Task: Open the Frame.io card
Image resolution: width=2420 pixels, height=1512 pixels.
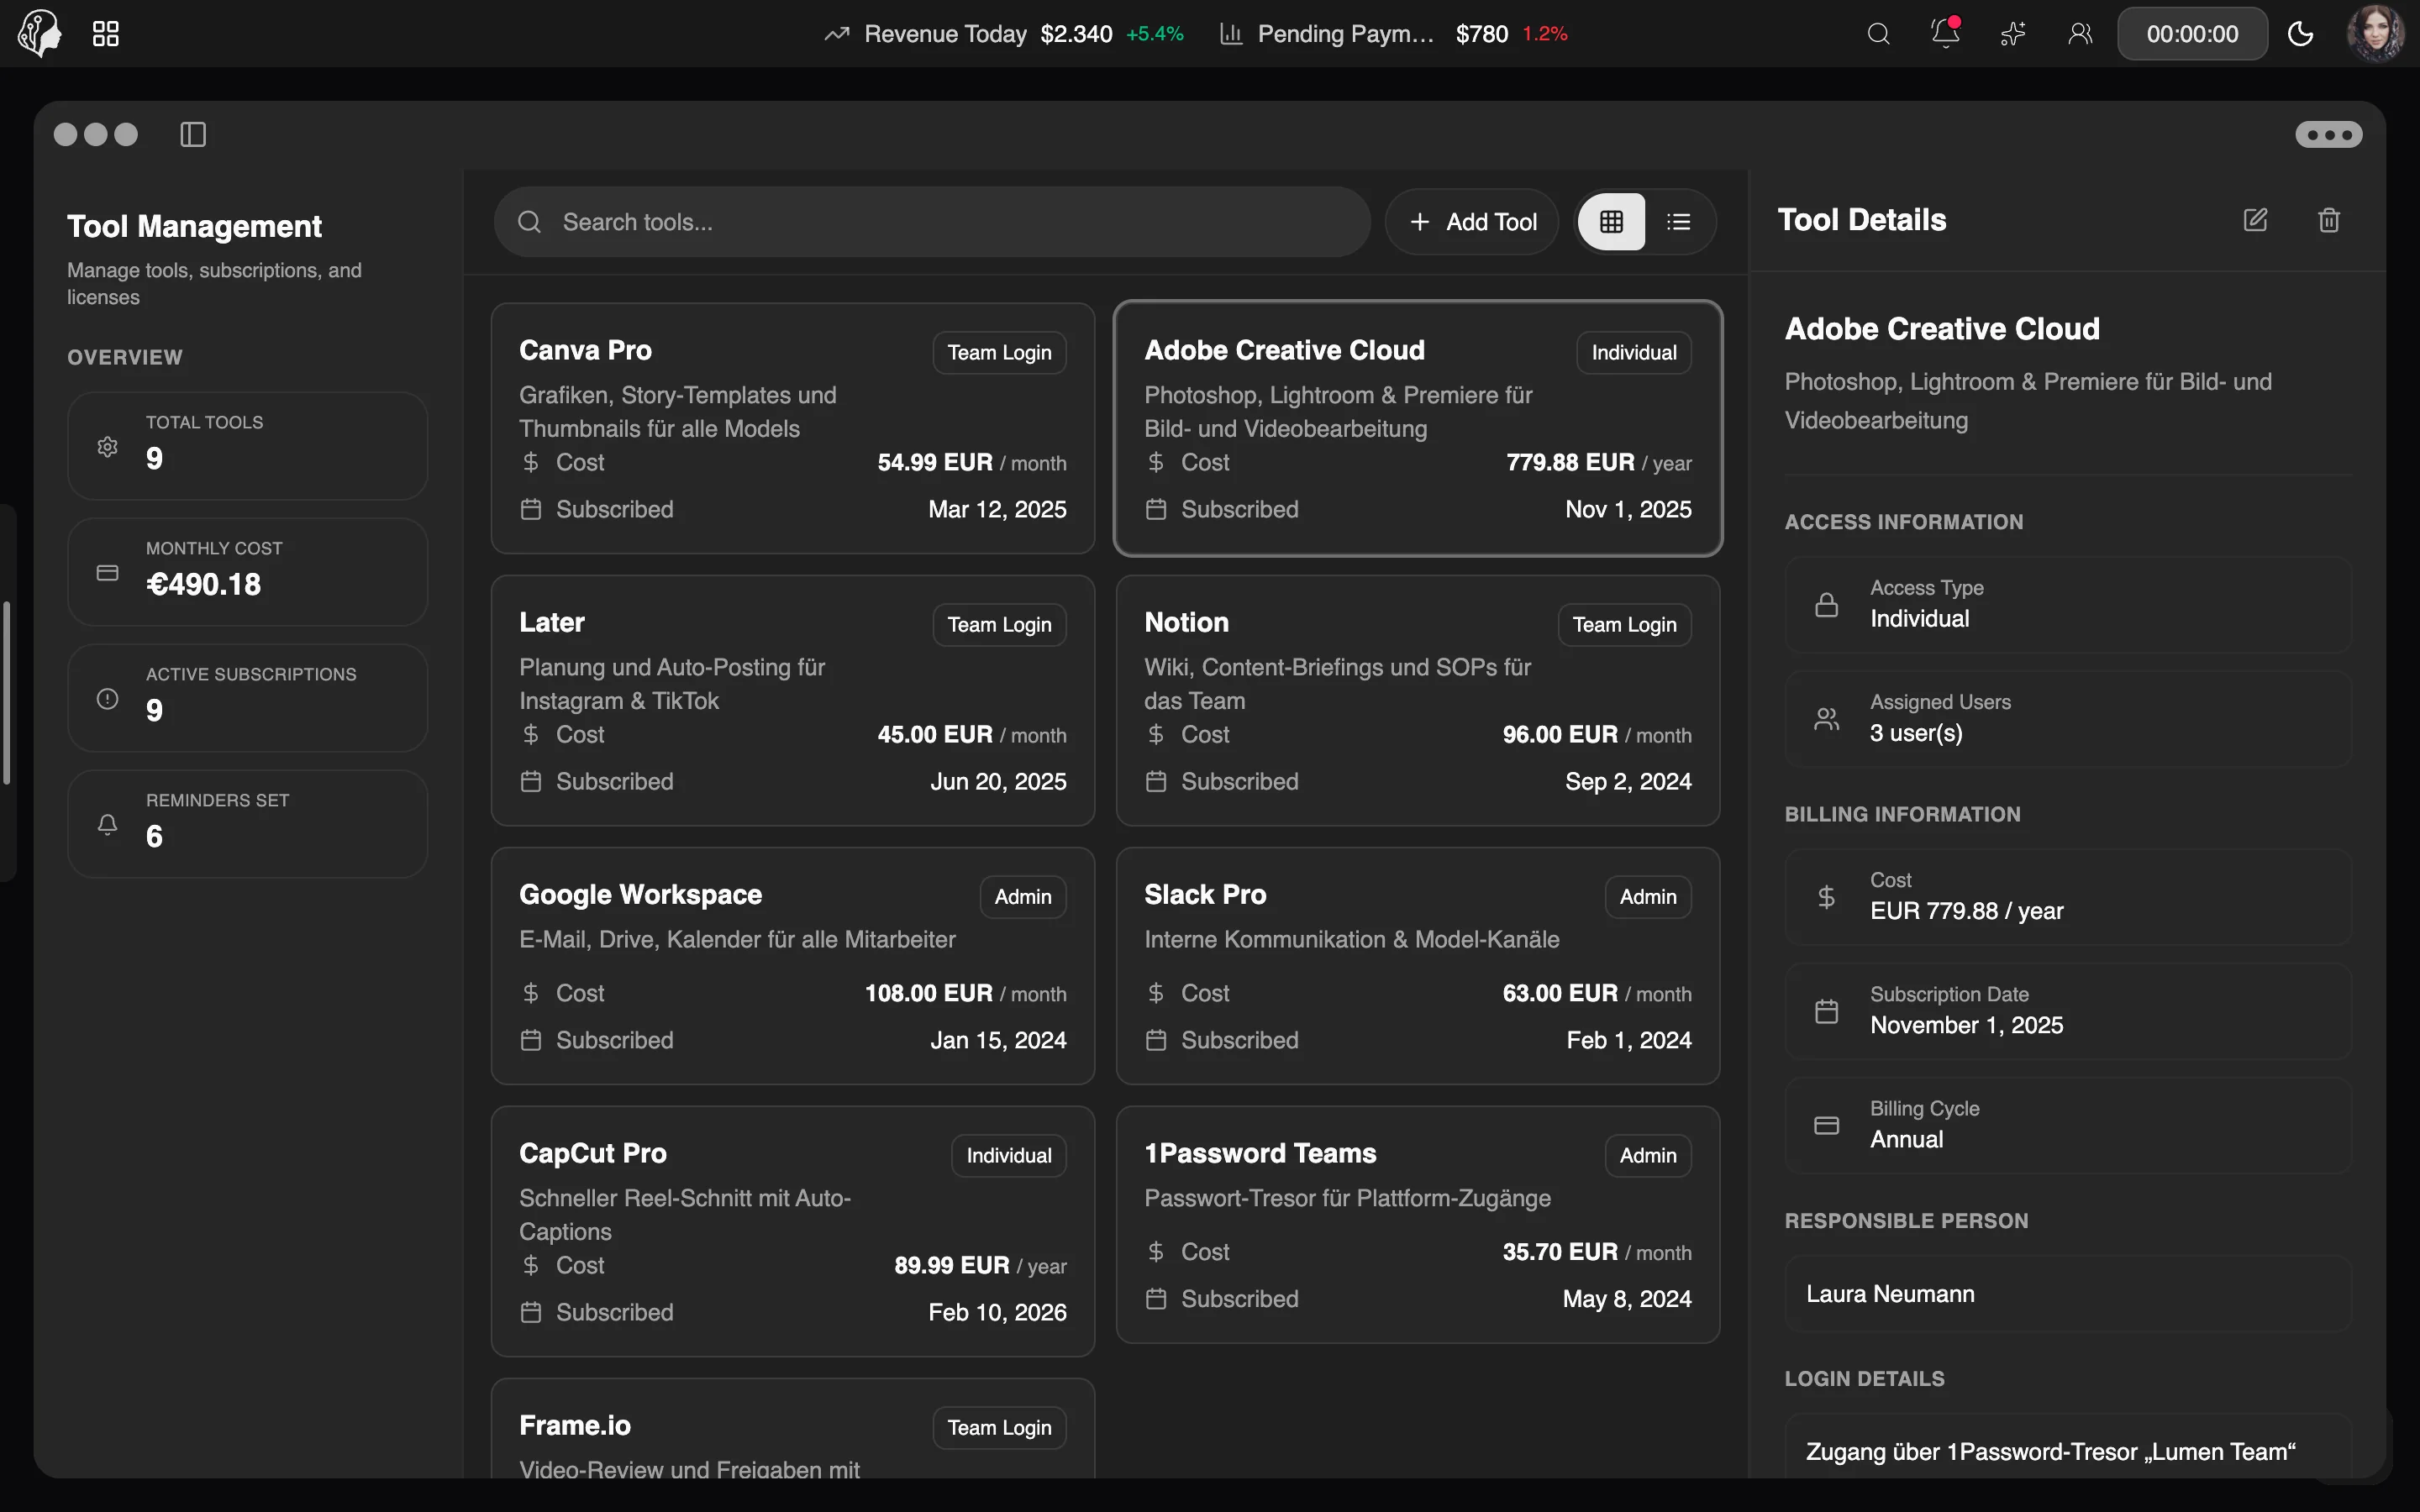Action: [792, 1428]
